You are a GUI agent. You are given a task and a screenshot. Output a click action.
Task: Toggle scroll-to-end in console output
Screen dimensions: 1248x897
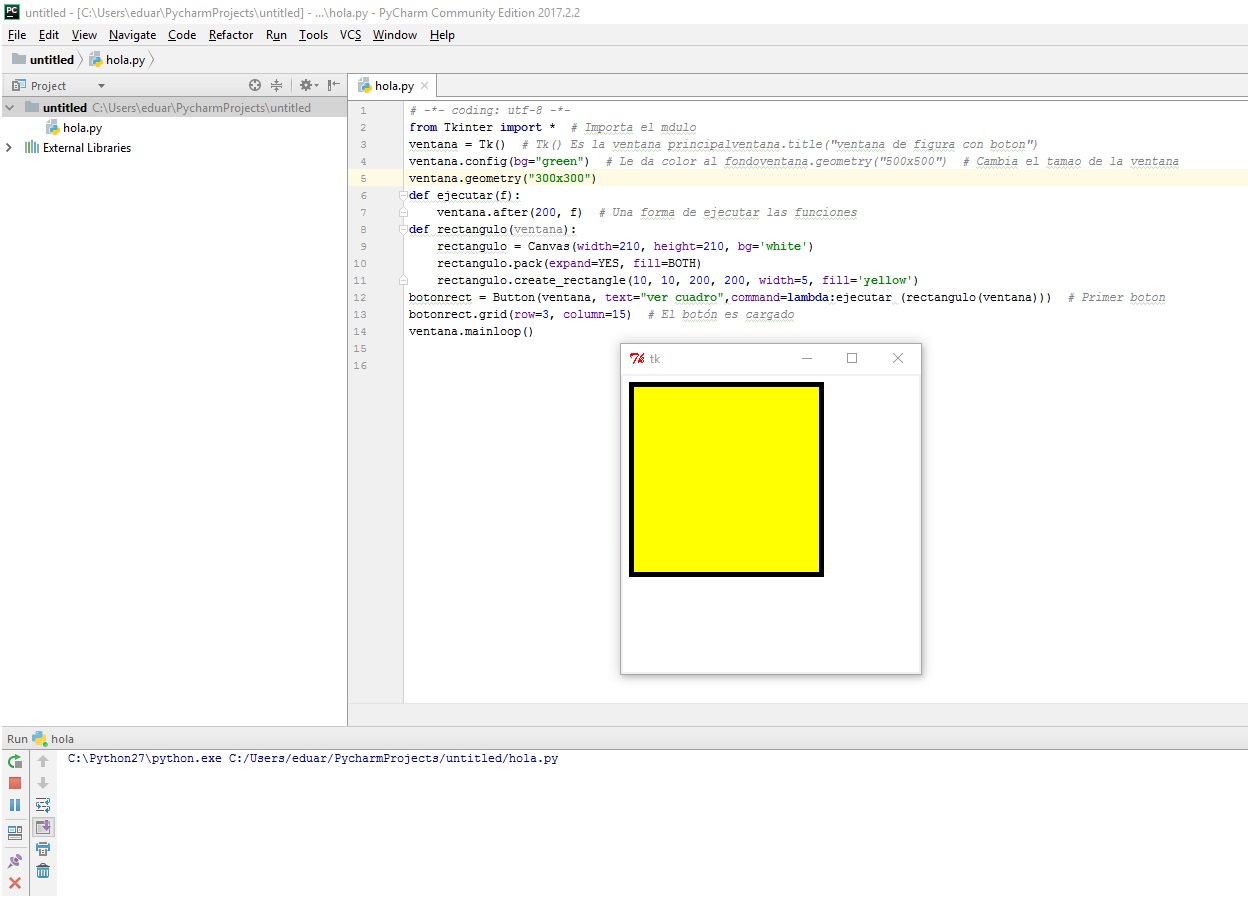(43, 827)
